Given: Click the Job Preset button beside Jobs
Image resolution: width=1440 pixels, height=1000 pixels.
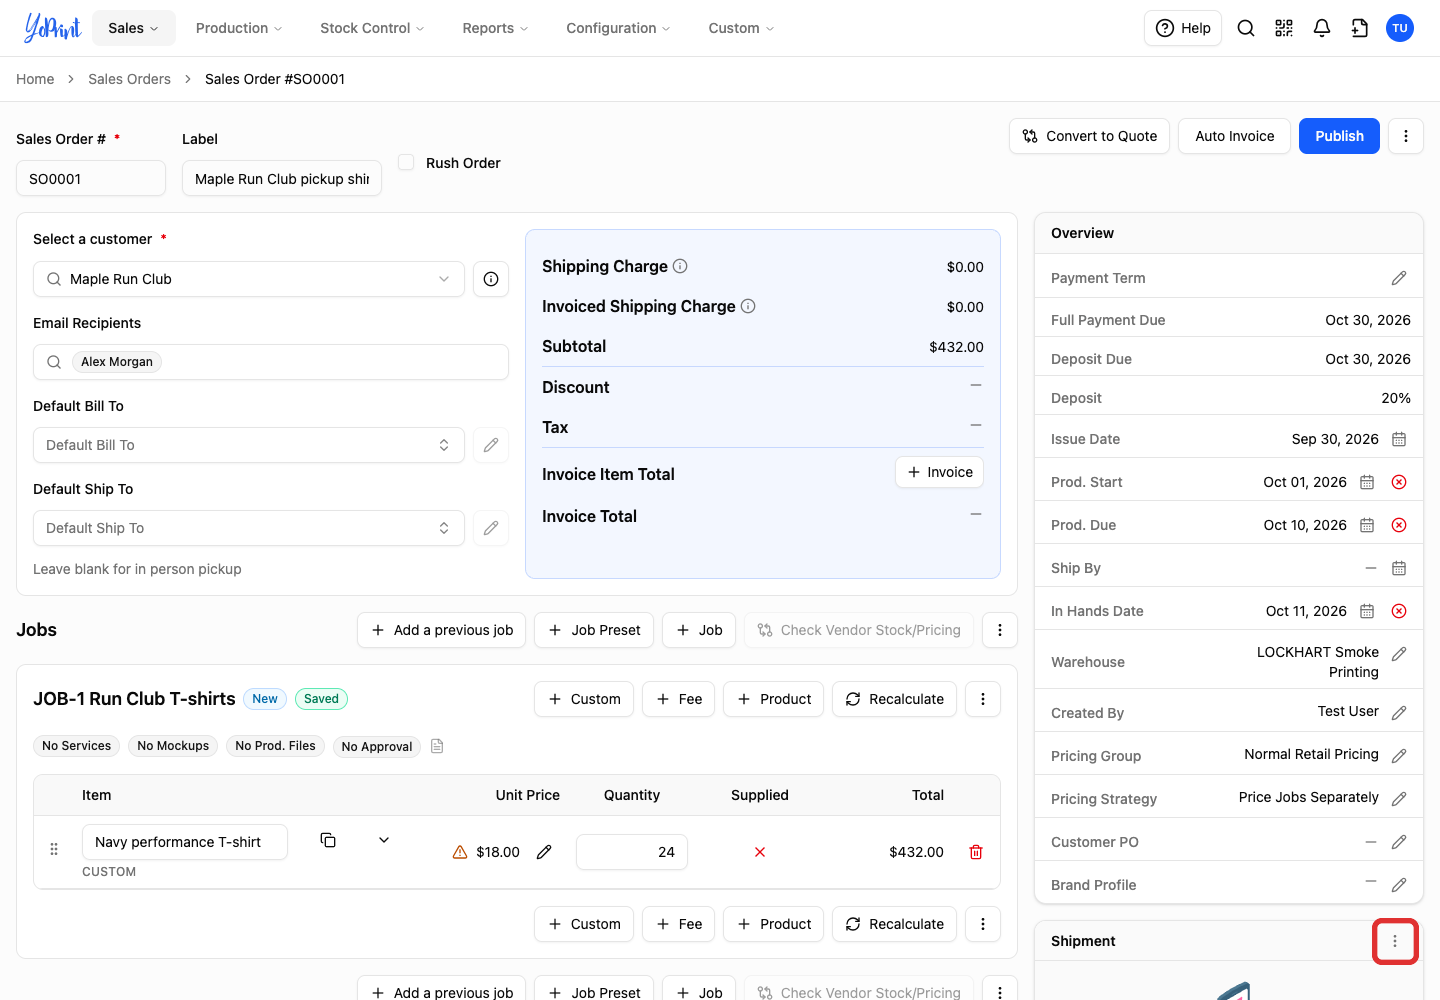Looking at the screenshot, I should pos(594,630).
